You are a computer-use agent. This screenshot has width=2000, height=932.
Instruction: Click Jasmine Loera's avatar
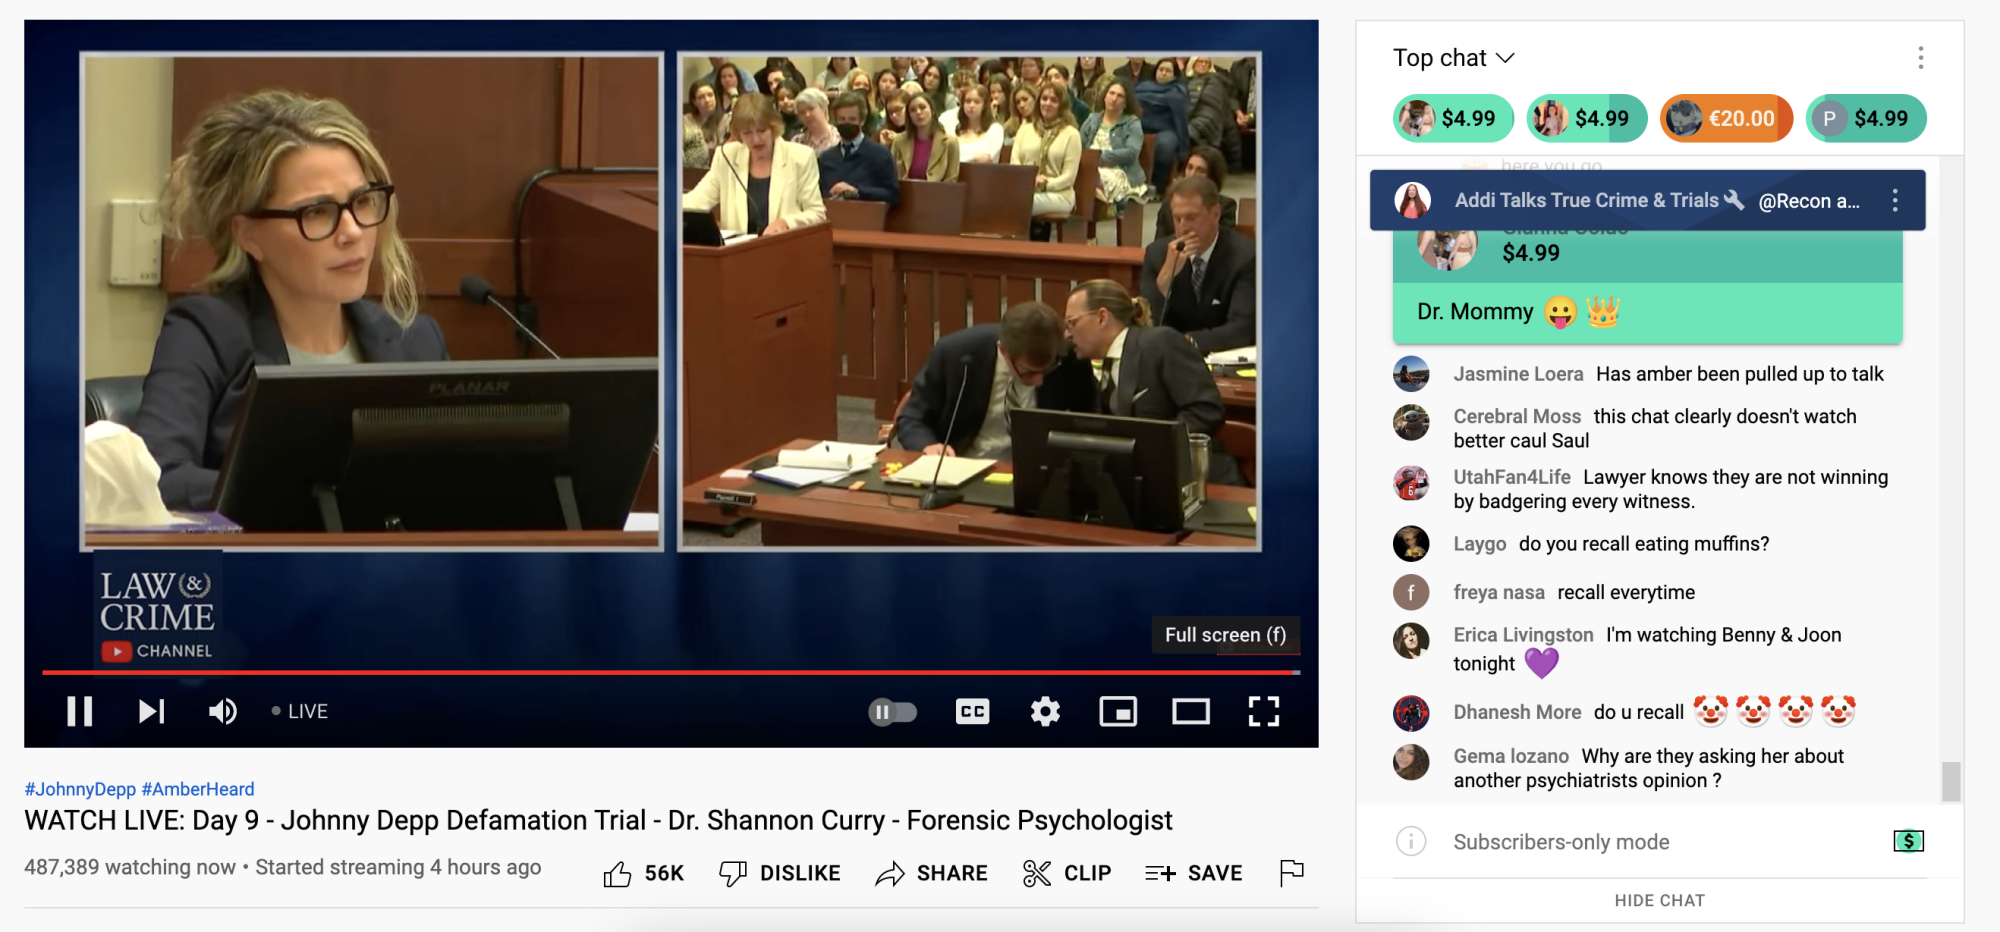(1411, 374)
